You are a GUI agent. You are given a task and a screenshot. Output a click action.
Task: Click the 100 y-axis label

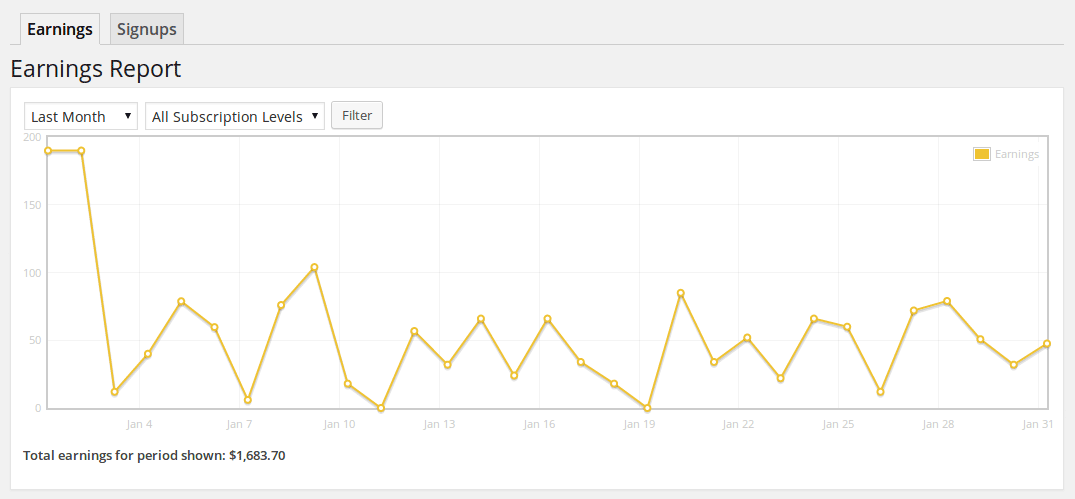[x=32, y=273]
